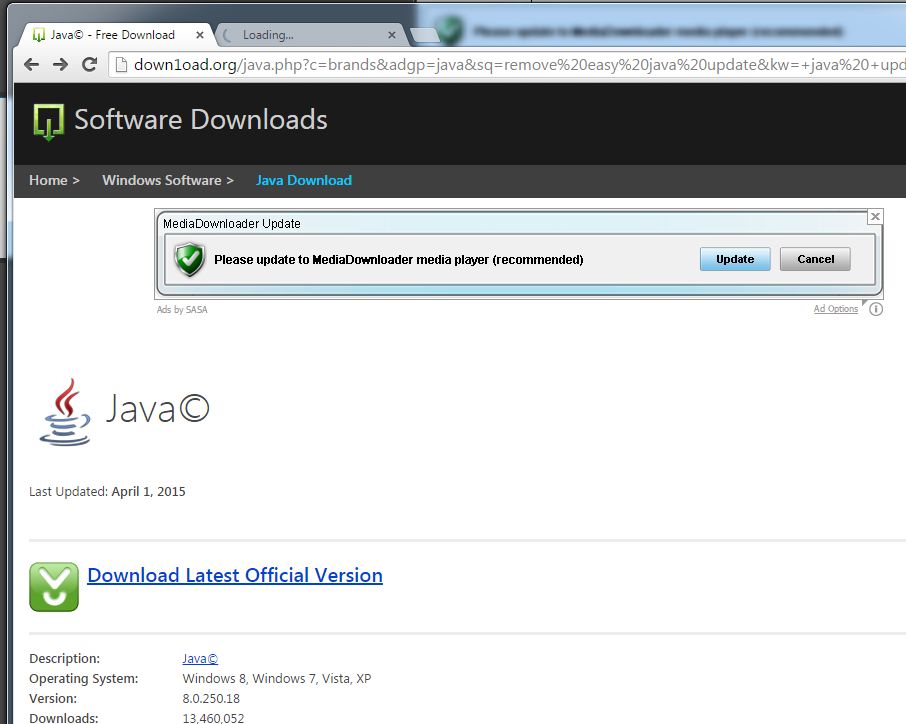Click the downloads count 13,460,052
This screenshot has height=724, width=906.
[213, 718]
